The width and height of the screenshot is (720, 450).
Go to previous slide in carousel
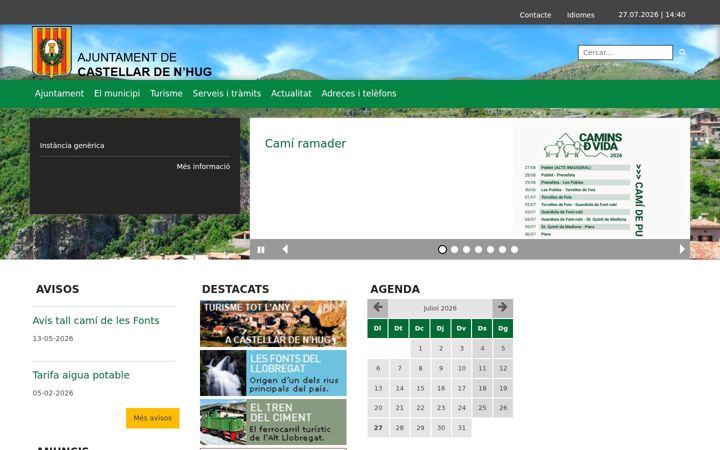pos(285,249)
